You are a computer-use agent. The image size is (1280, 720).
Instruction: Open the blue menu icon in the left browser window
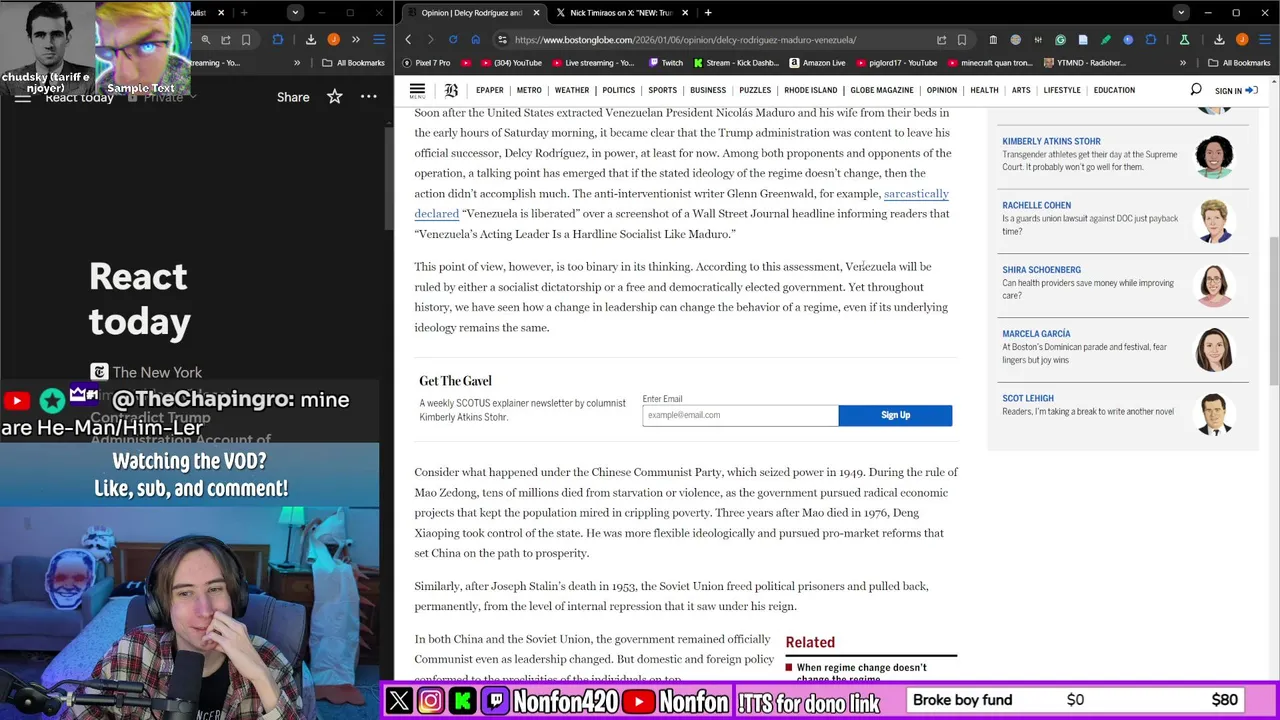(x=379, y=40)
